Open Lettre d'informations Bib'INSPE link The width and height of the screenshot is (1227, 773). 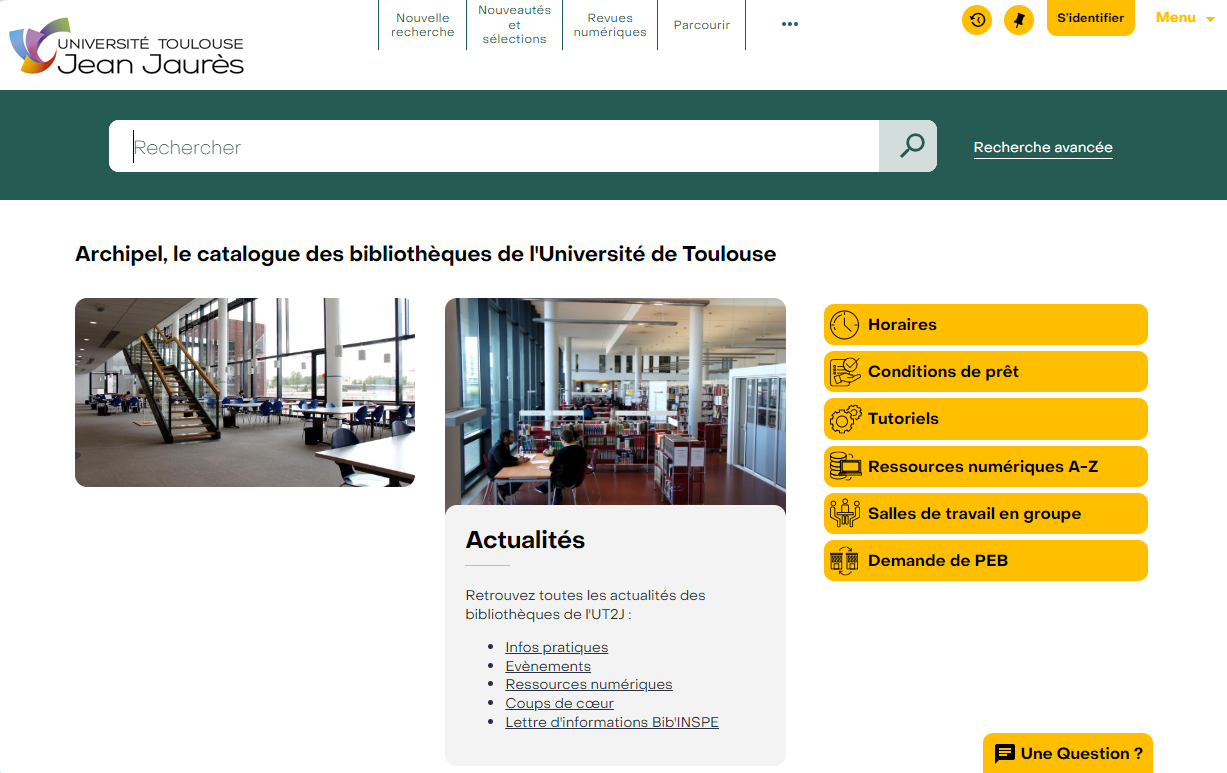tap(612, 722)
